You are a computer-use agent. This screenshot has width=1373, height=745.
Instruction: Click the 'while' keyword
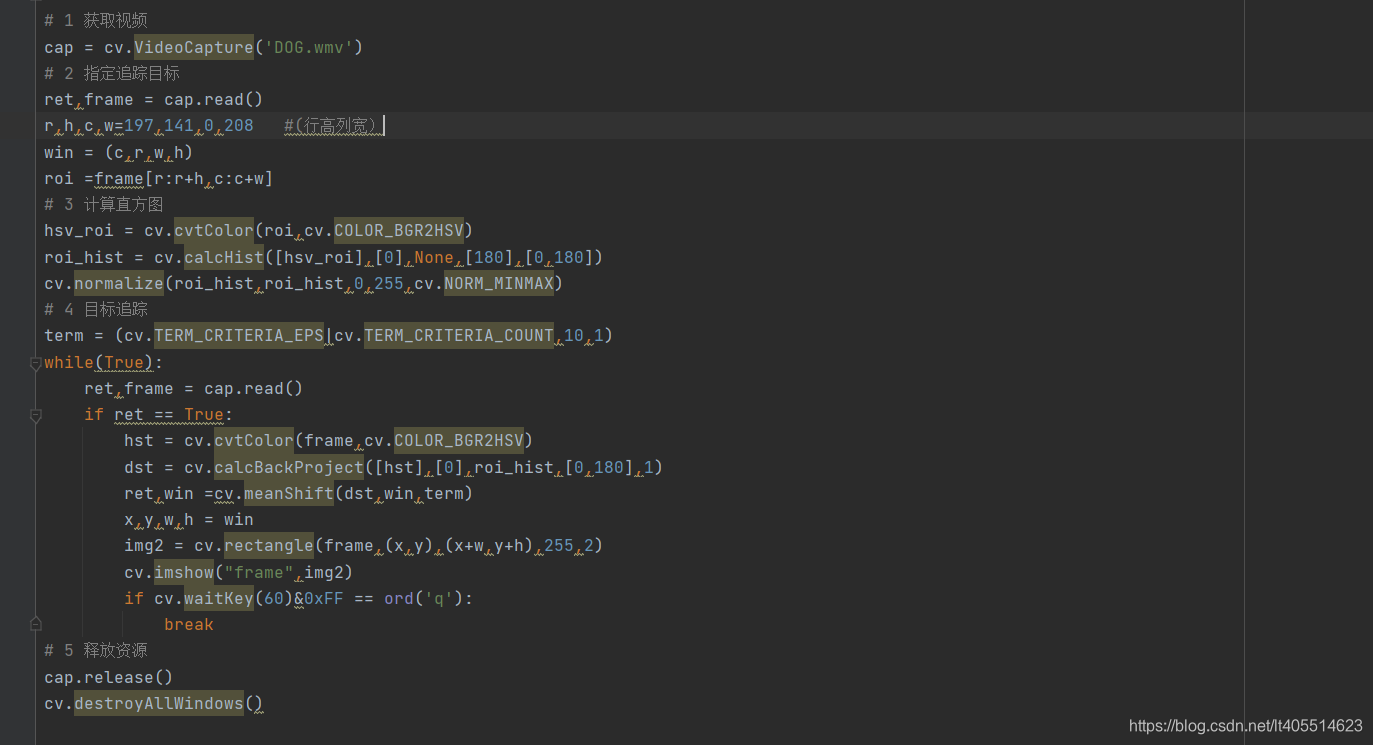coord(69,362)
